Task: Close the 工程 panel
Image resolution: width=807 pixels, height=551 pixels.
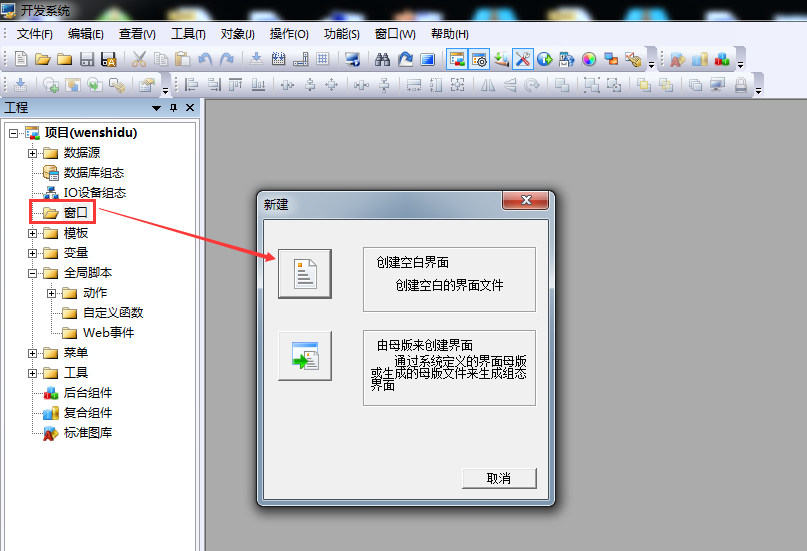Action: pyautogui.click(x=190, y=108)
